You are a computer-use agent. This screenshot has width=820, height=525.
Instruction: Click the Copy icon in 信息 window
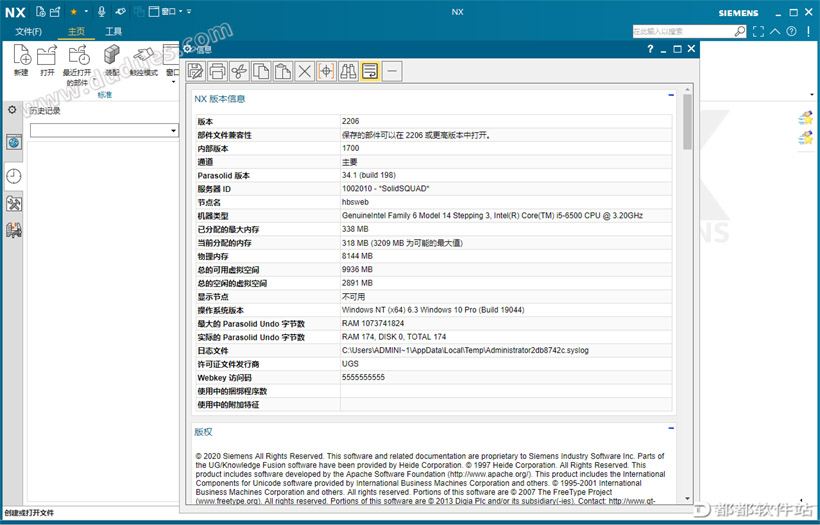coord(261,71)
